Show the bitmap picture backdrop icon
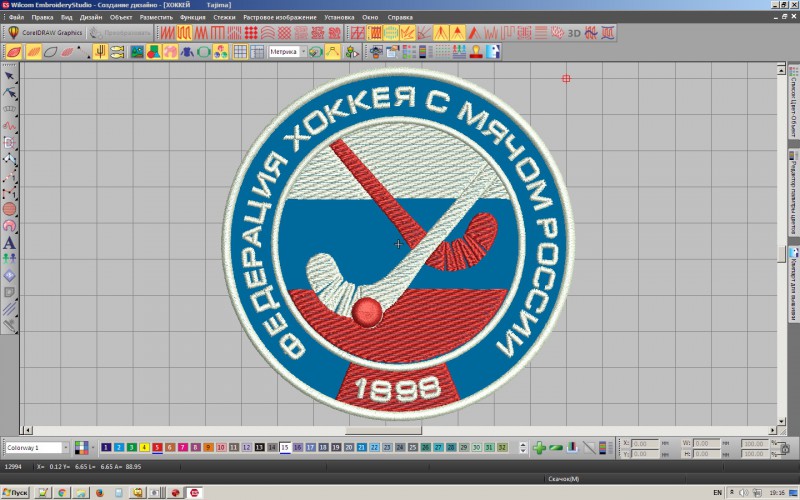Screen dimensions: 800x500 [x=137, y=52]
